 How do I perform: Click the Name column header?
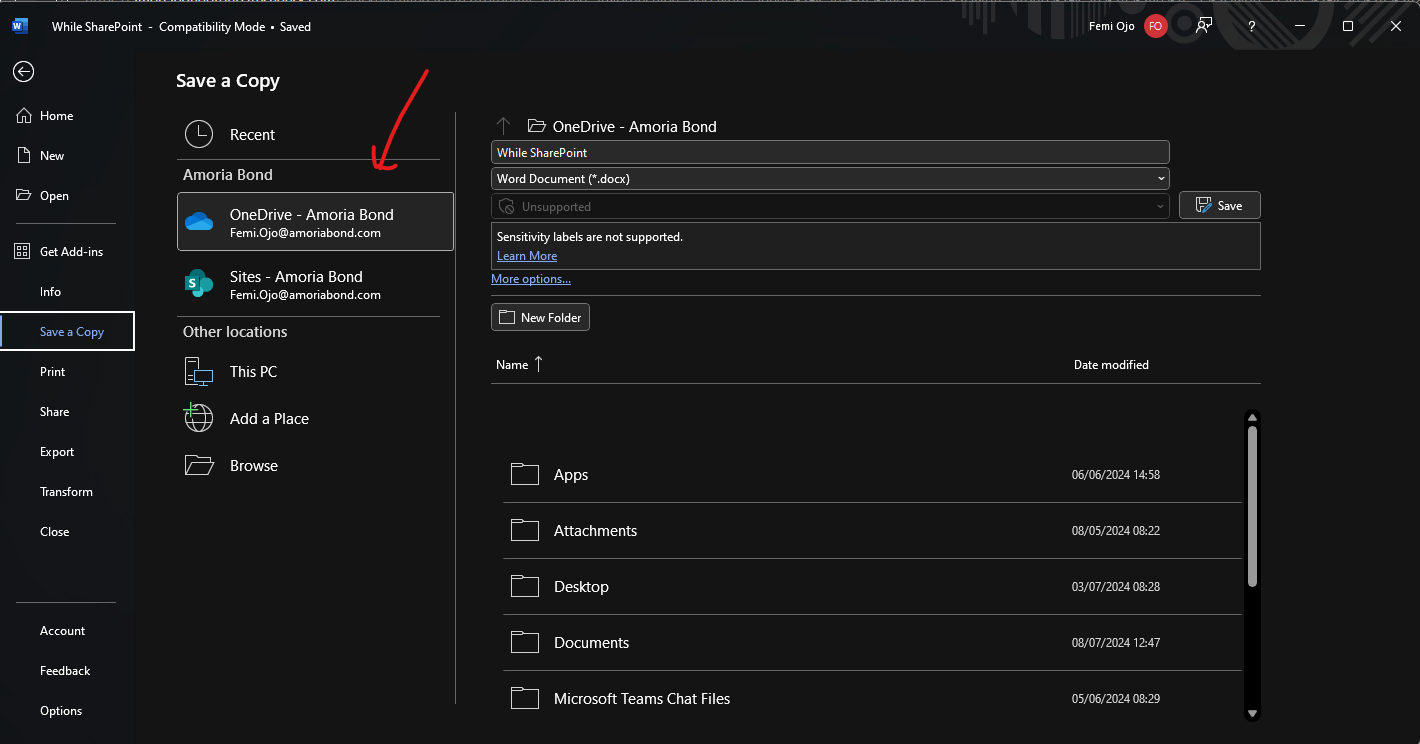[x=512, y=365]
